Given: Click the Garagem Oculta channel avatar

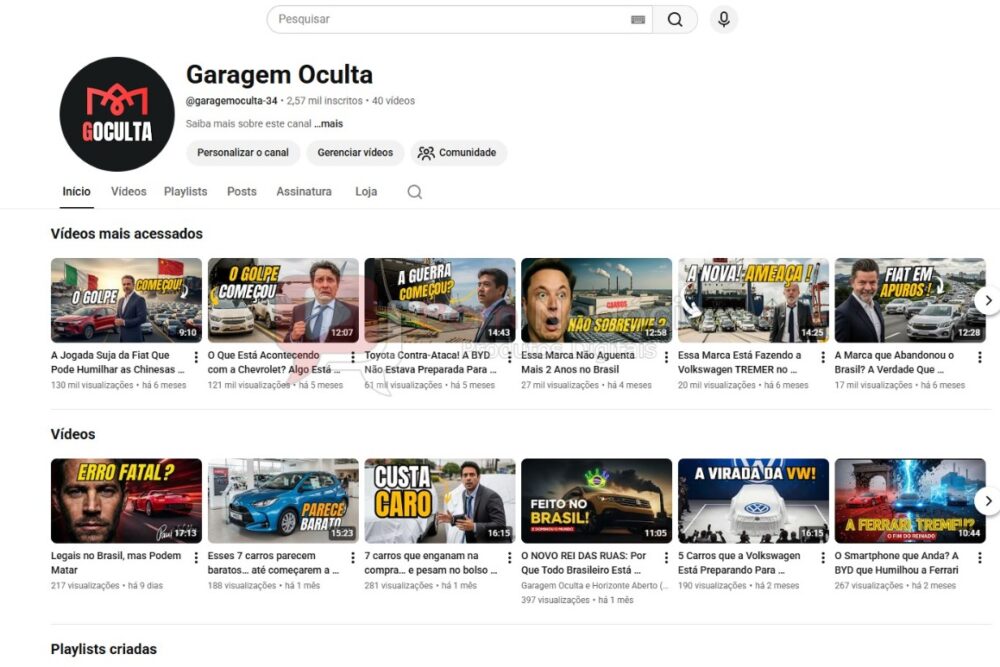Looking at the screenshot, I should 117,114.
